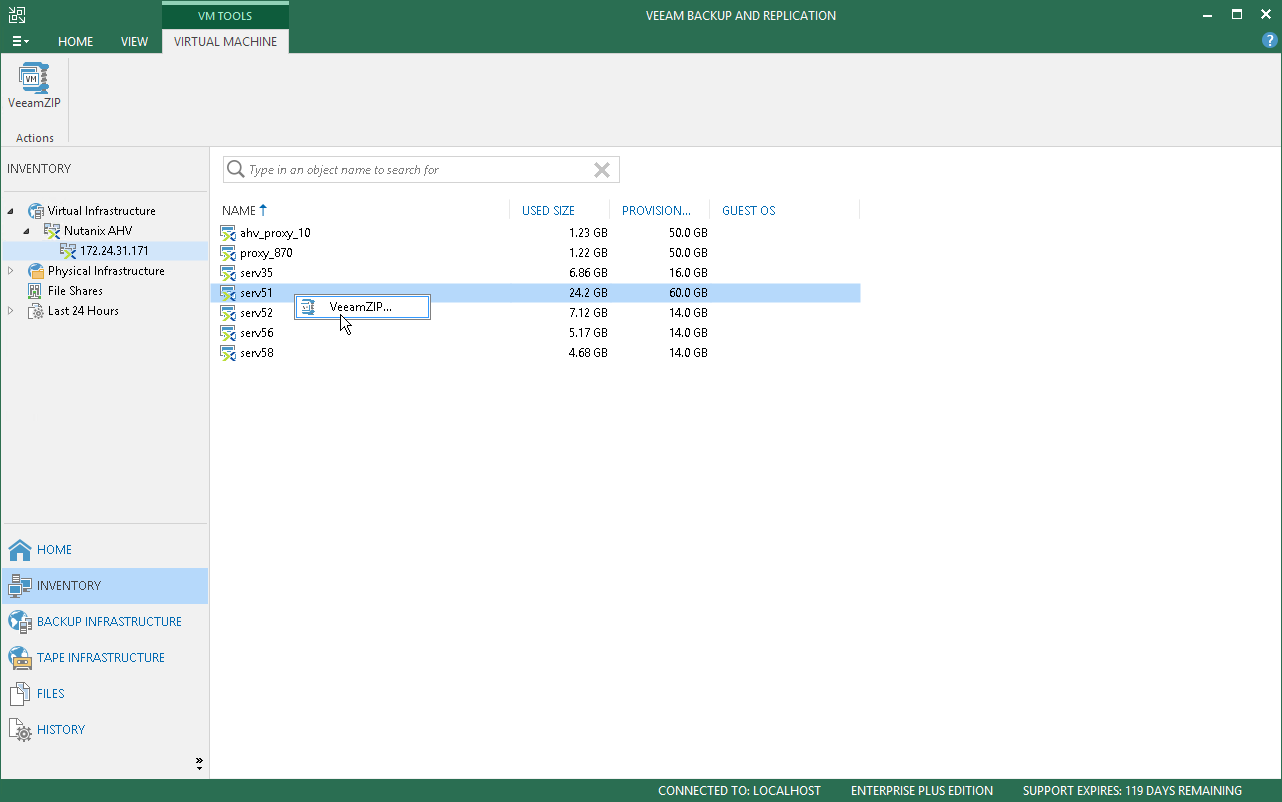Click the Backup Infrastructure pane icon

20,622
